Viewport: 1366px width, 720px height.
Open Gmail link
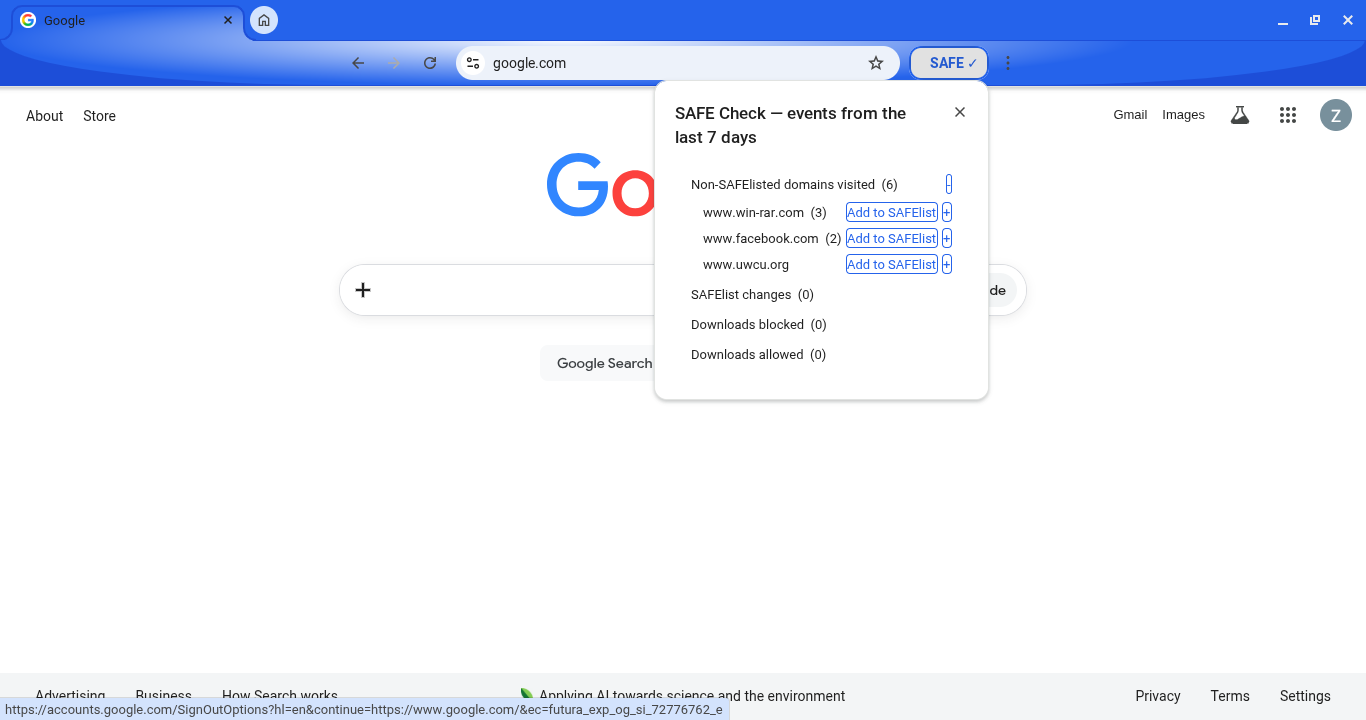point(1130,115)
